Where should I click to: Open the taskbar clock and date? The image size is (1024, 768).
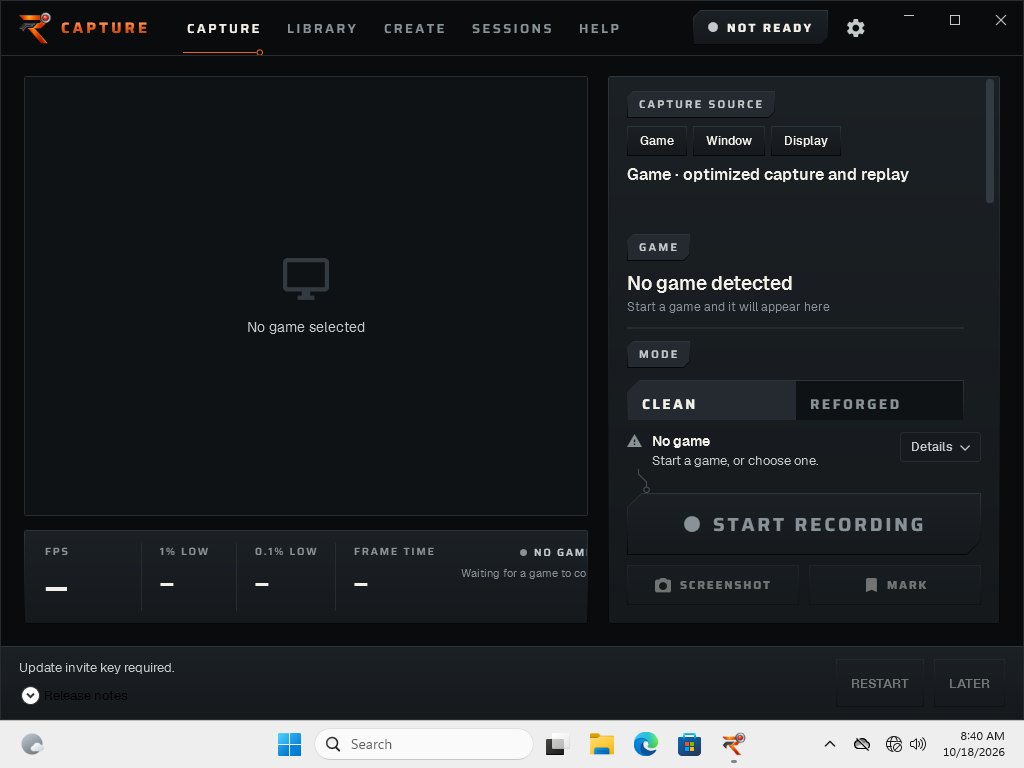point(973,744)
